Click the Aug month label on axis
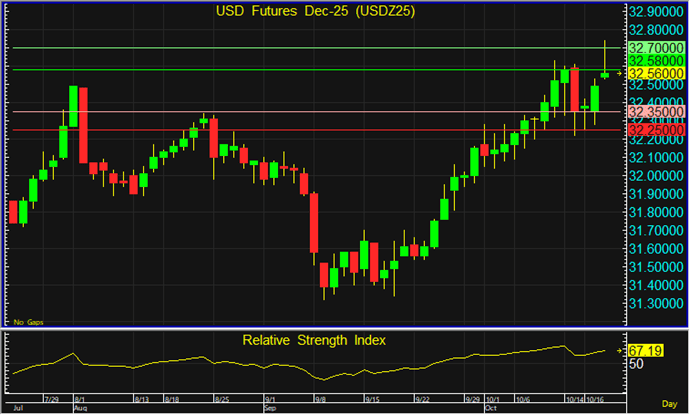690x415 pixels. pyautogui.click(x=79, y=409)
